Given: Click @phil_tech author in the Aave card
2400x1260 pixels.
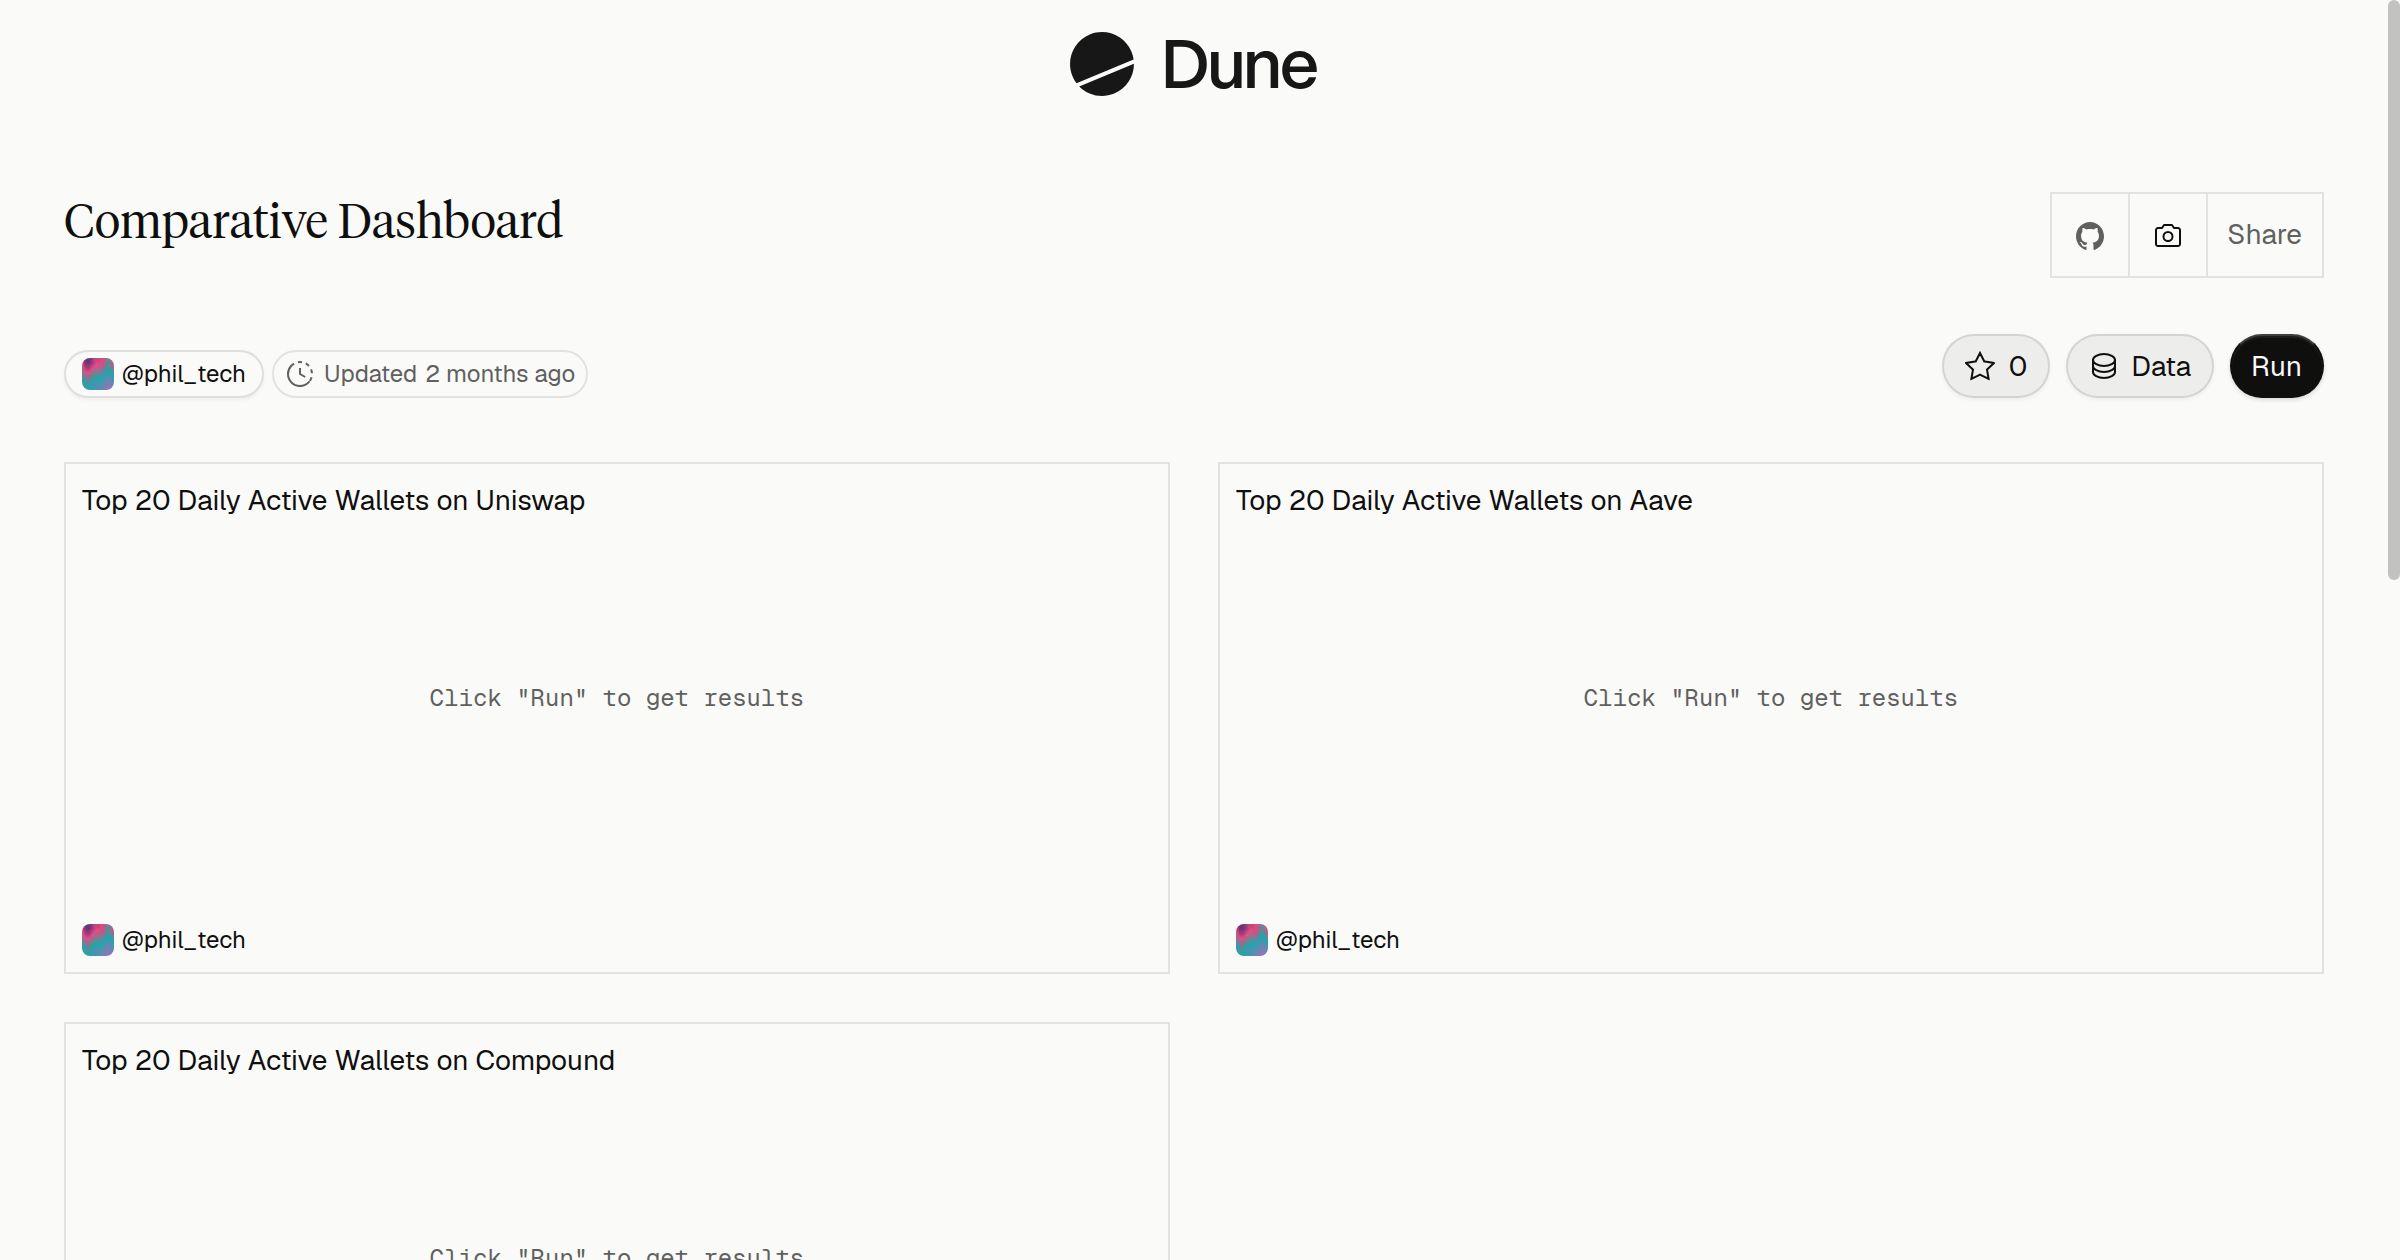Looking at the screenshot, I should pos(1337,940).
